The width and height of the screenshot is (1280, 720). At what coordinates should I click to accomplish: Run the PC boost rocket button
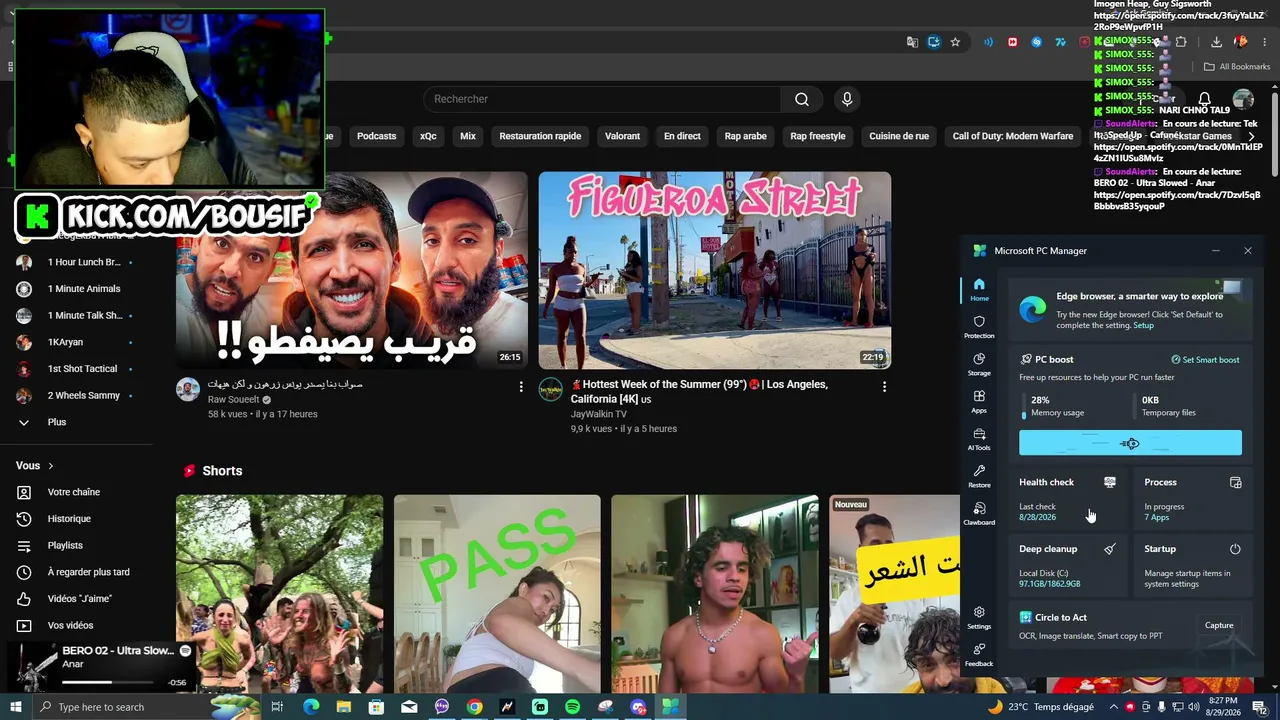[1130, 443]
